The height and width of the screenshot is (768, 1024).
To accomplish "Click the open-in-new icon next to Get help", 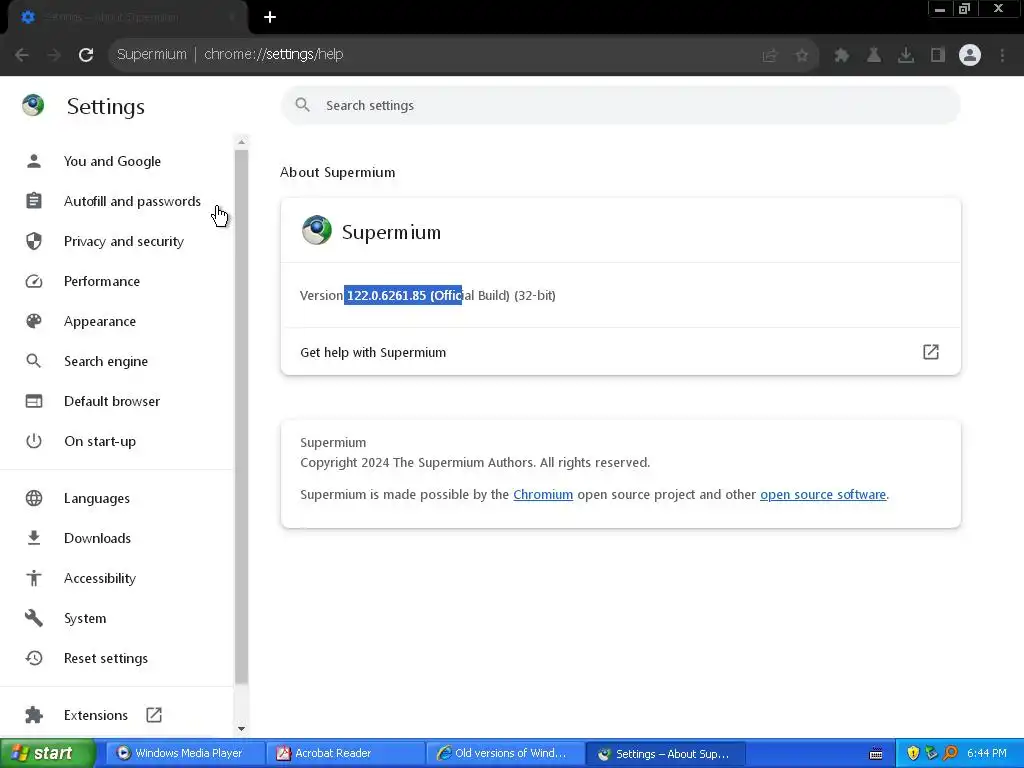I will coord(931,352).
